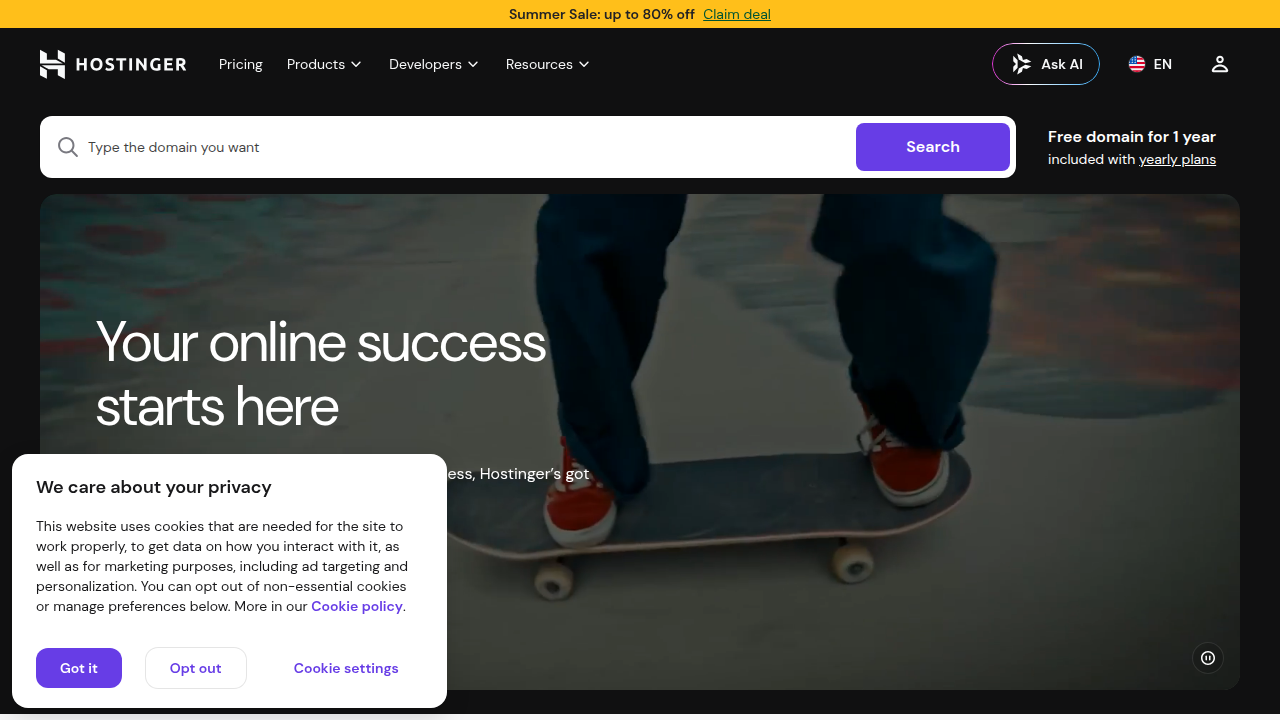Image resolution: width=1280 pixels, height=720 pixels.
Task: Pause the hero background video
Action: 1208,658
